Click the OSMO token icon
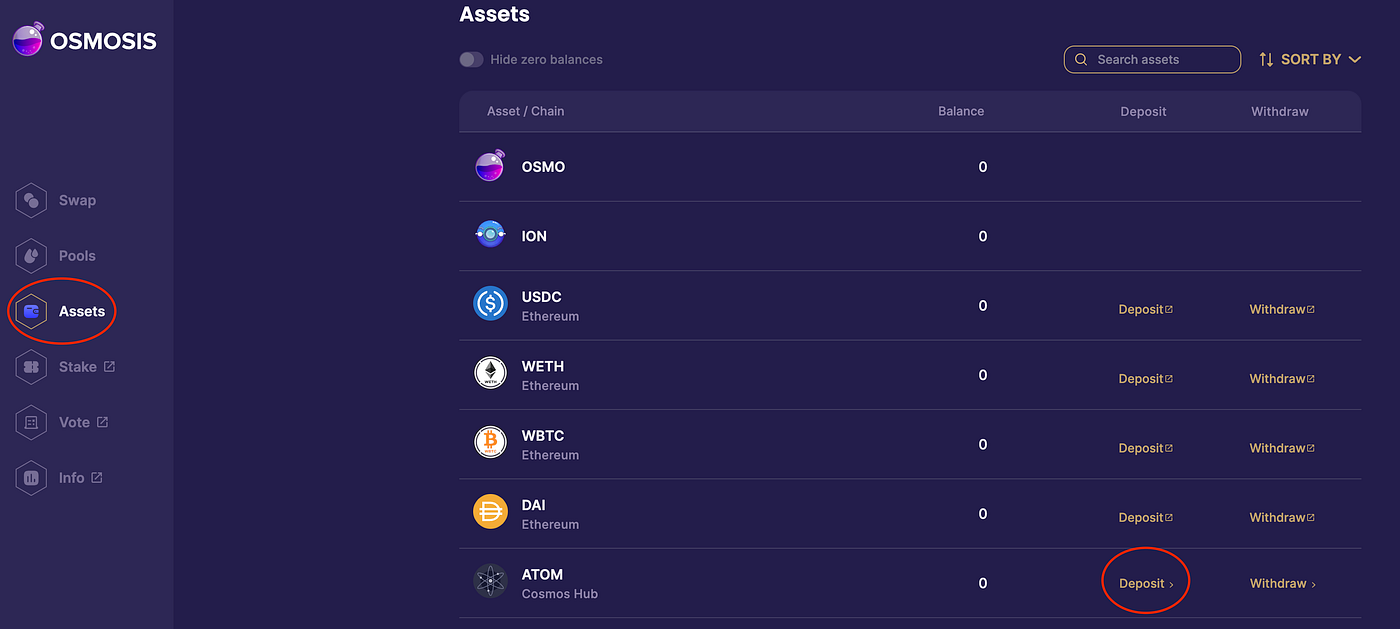1400x629 pixels. coord(490,166)
